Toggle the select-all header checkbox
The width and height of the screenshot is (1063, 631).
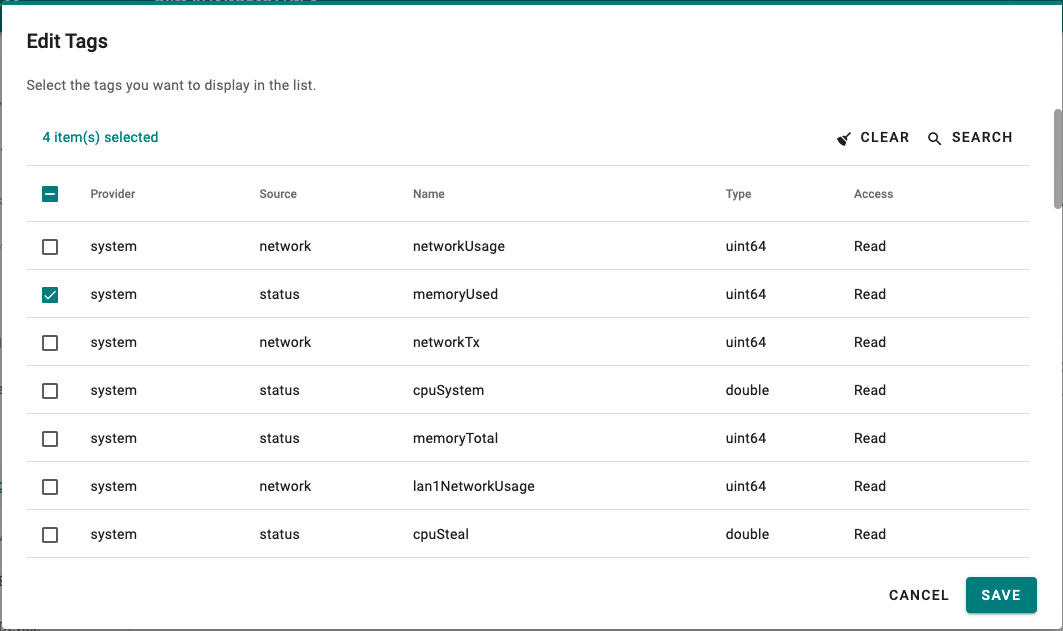click(50, 194)
